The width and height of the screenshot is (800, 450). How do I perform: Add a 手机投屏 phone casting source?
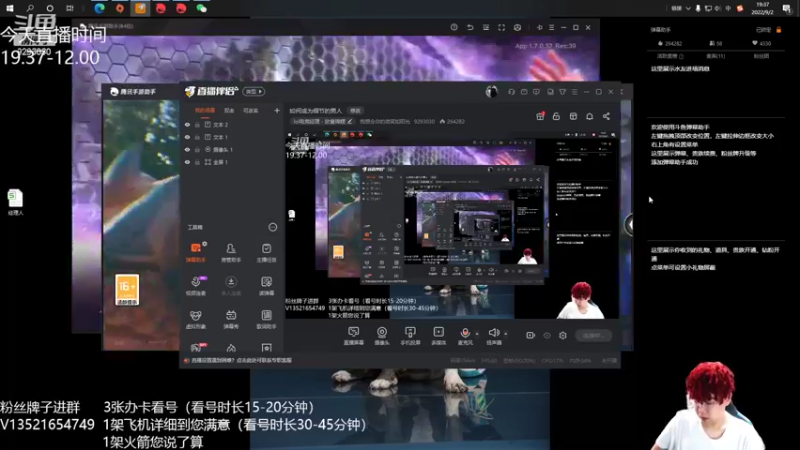tap(410, 336)
